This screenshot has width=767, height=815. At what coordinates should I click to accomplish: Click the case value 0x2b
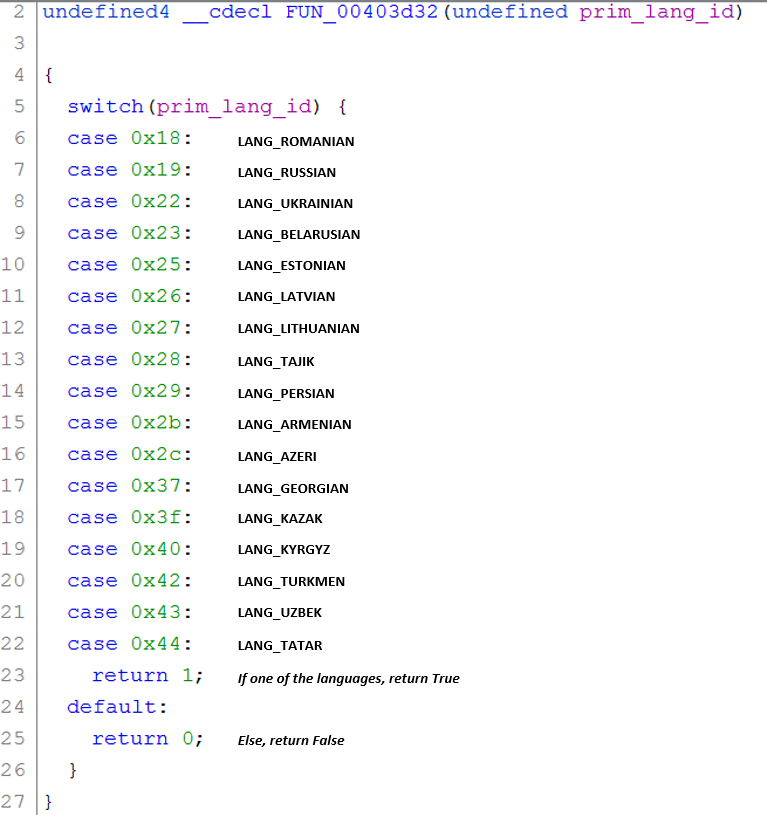(160, 423)
